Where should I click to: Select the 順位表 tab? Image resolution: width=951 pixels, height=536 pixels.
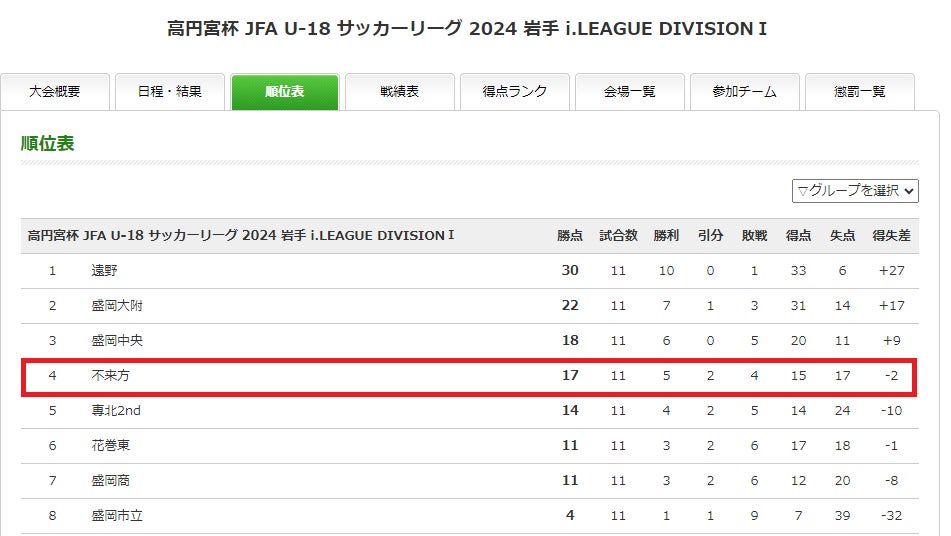(285, 92)
